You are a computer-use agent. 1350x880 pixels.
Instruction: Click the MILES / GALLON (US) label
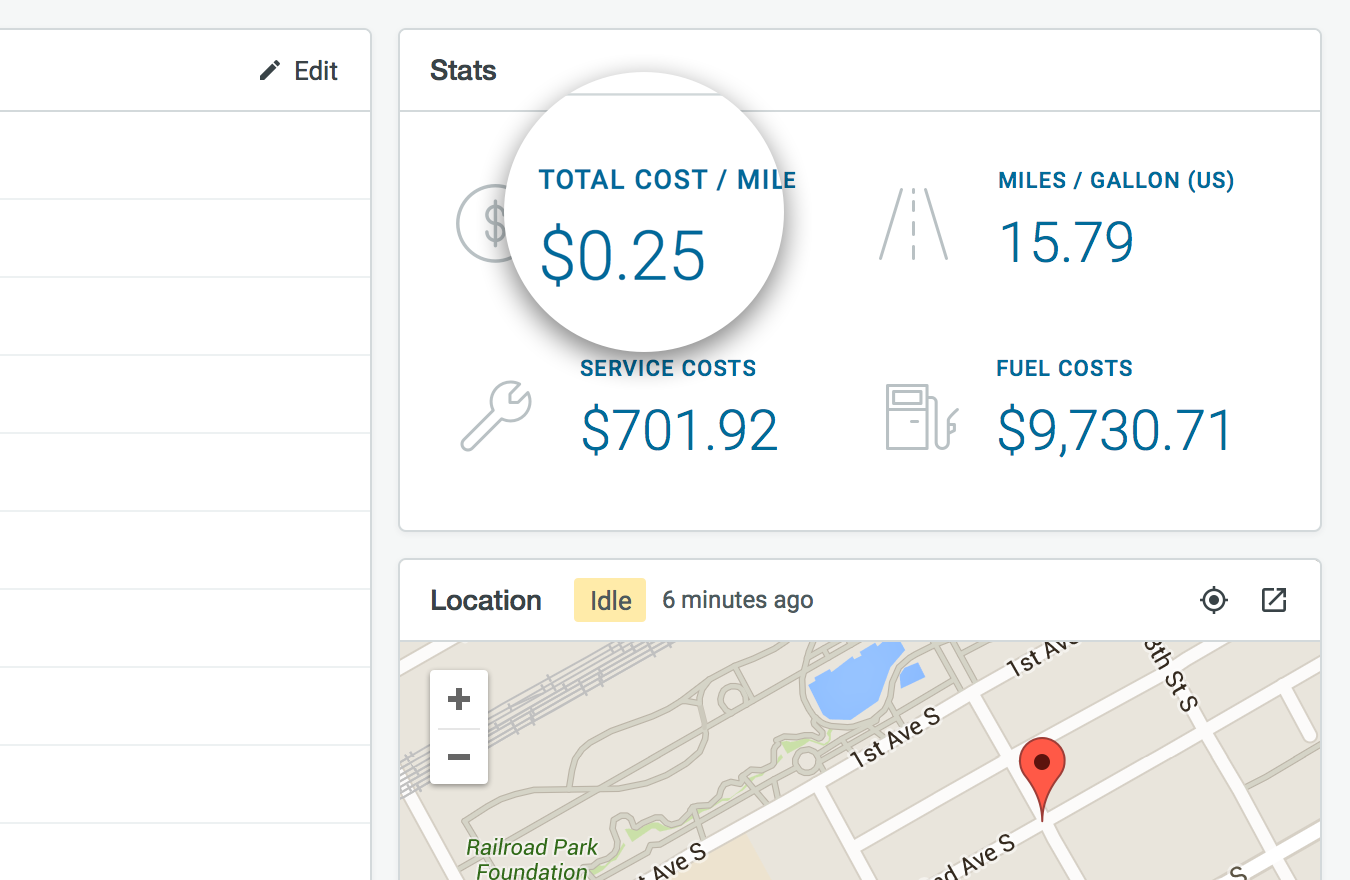click(x=1116, y=181)
